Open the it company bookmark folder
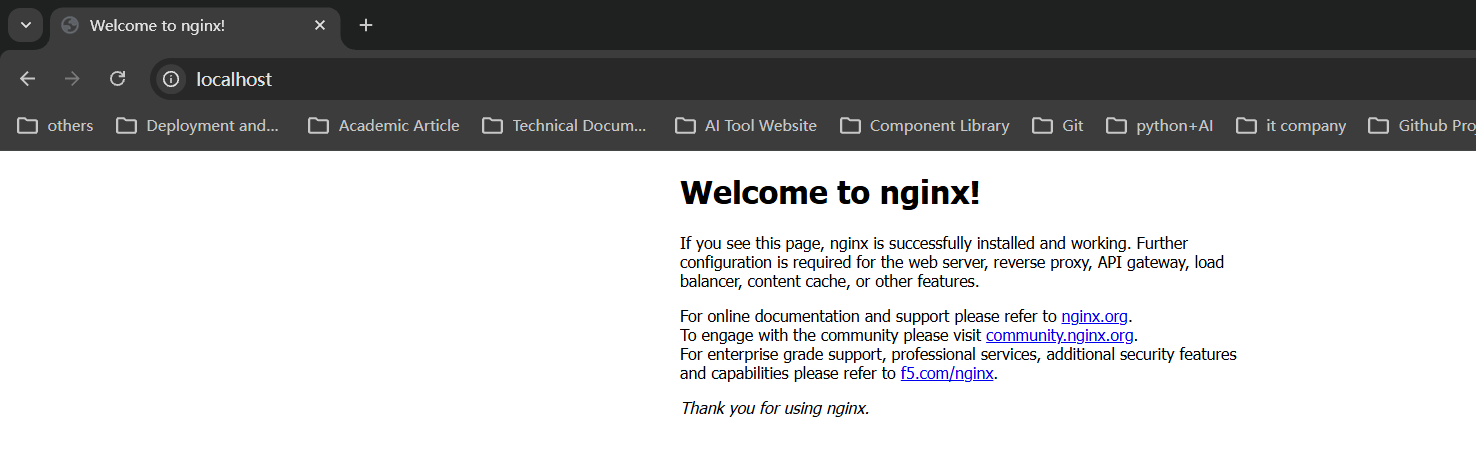 click(1291, 126)
